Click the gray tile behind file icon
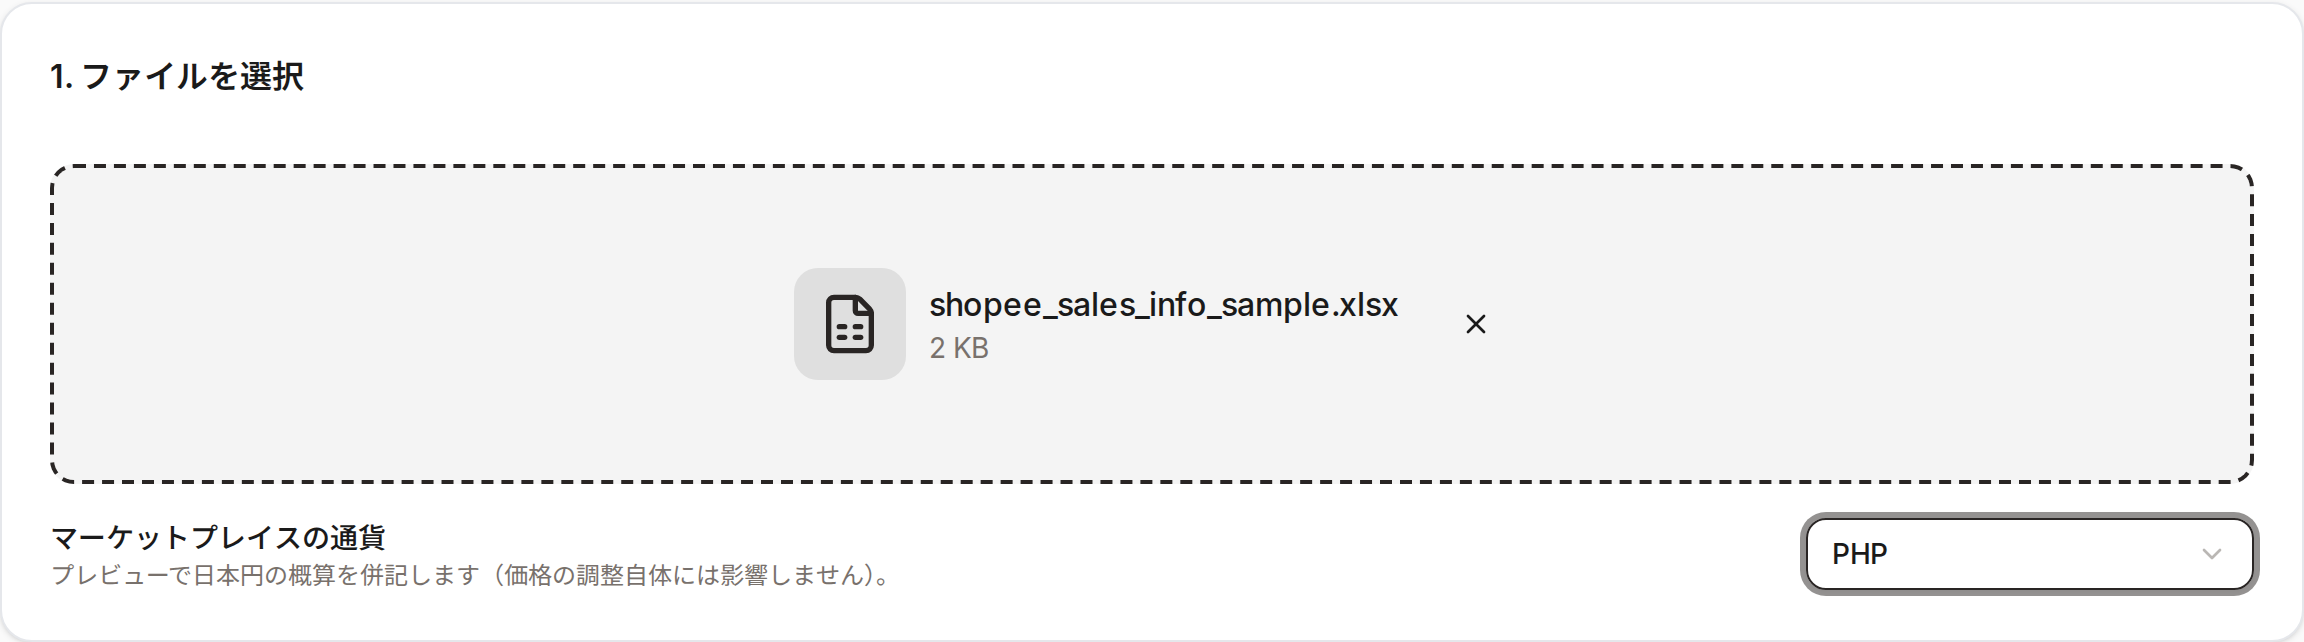Image resolution: width=2304 pixels, height=642 pixels. (x=850, y=324)
